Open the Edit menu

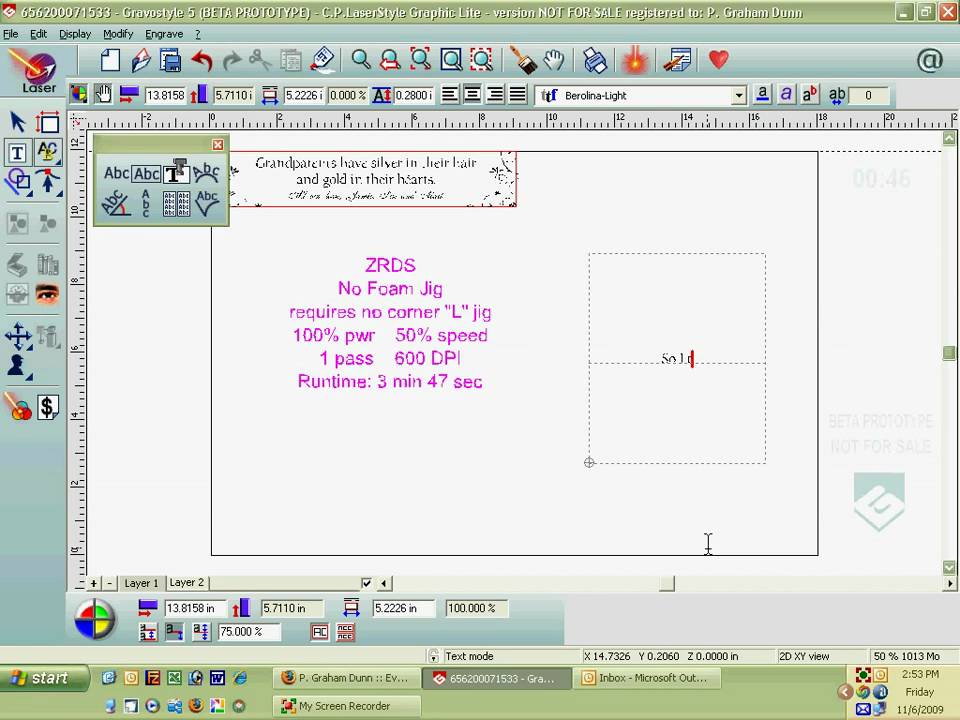coord(39,34)
